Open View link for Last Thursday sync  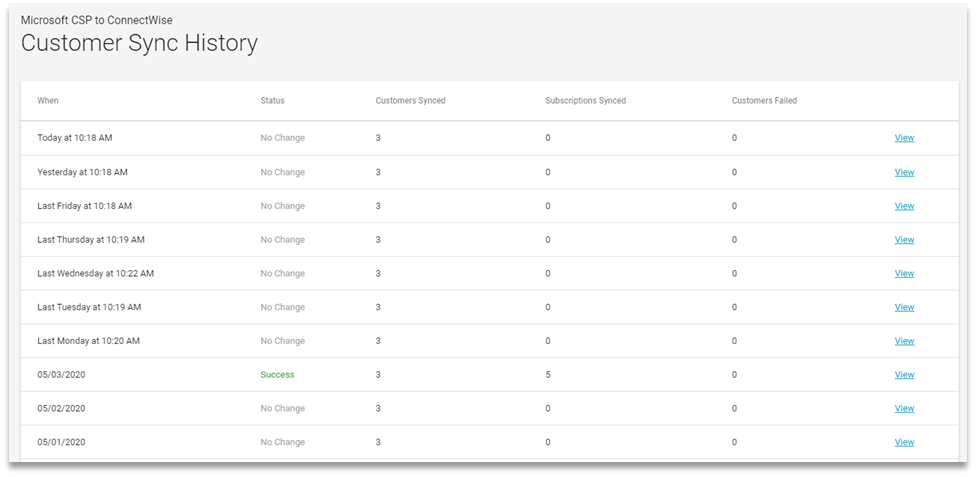pyautogui.click(x=904, y=239)
